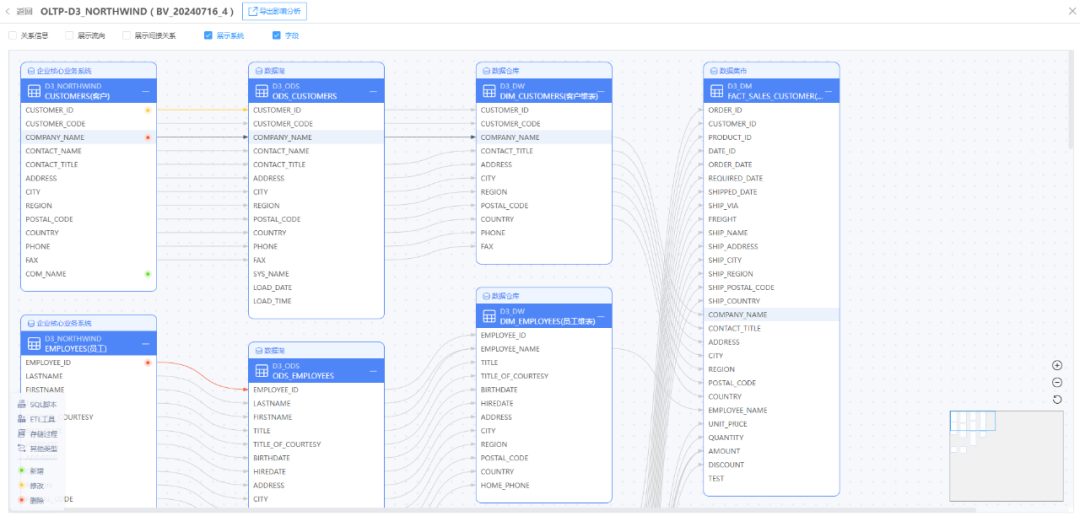Enable the 关系信息 checkbox
The width and height of the screenshot is (1080, 516).
[x=12, y=35]
